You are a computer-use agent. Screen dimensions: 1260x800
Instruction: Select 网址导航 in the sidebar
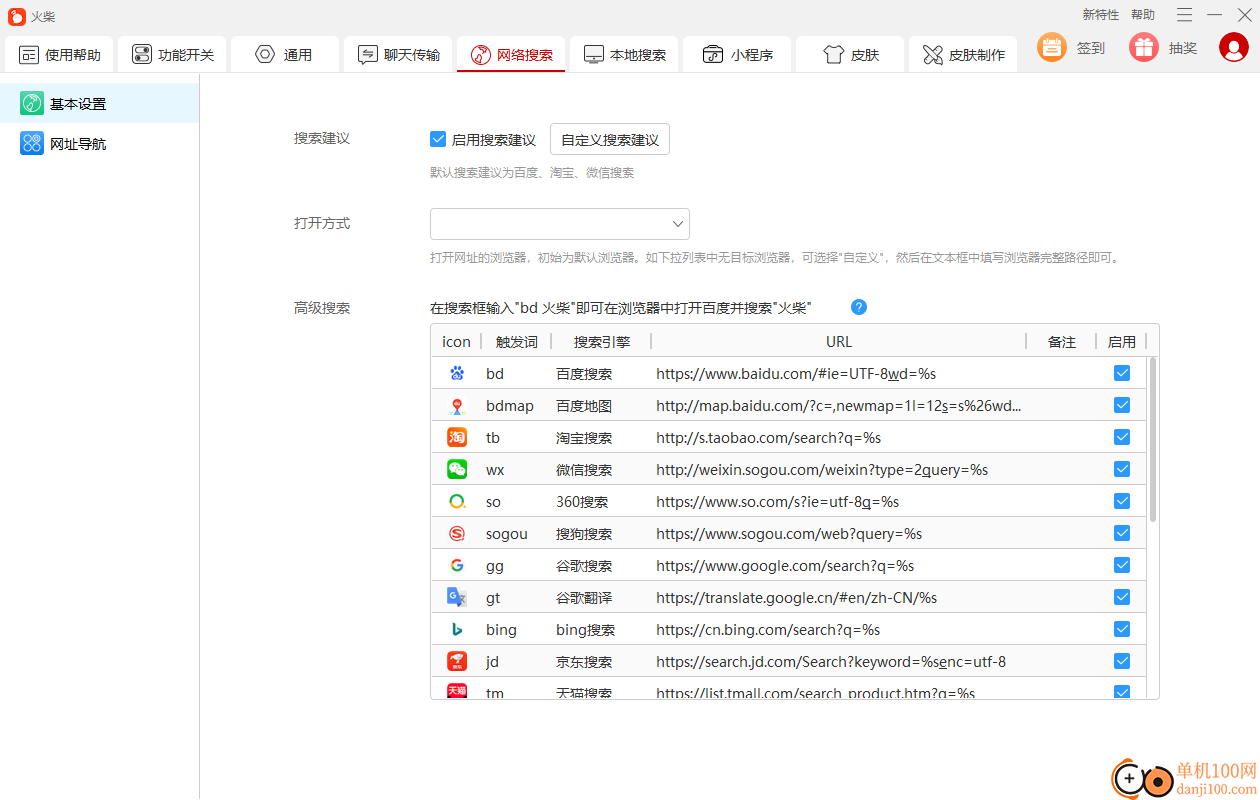pos(100,143)
